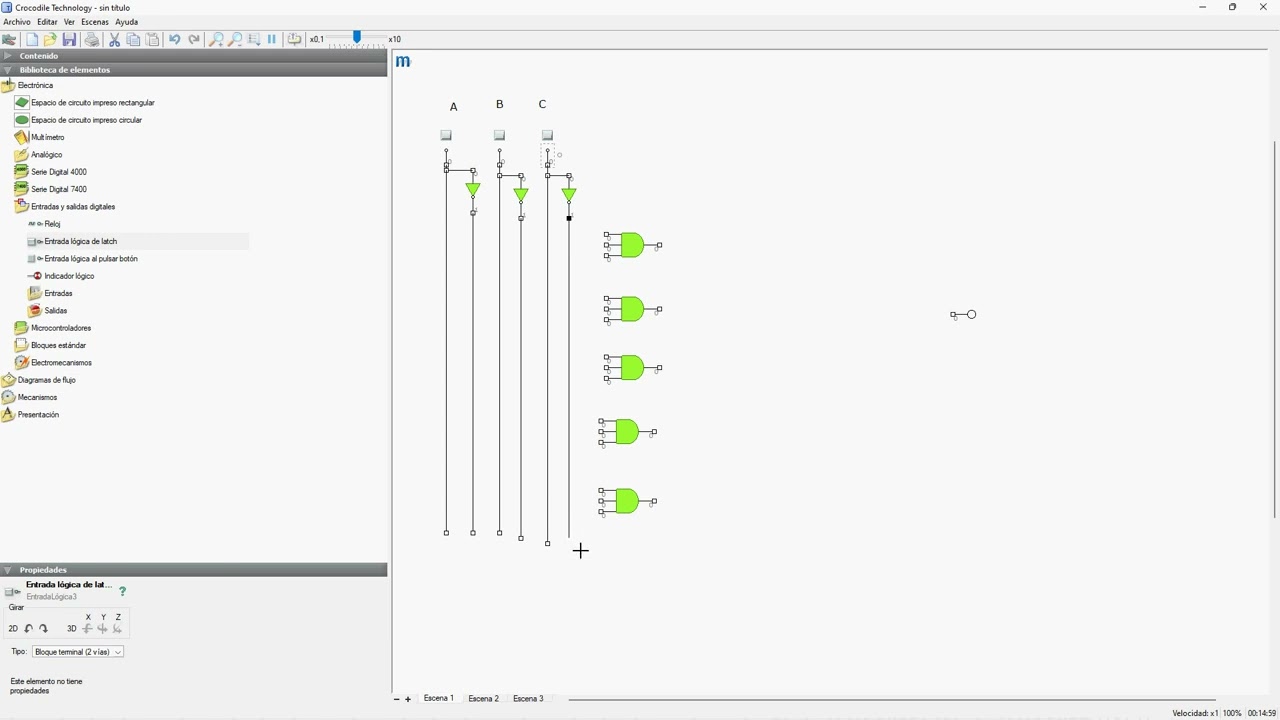
Task: Toggle the latch logic input B
Action: tap(499, 135)
